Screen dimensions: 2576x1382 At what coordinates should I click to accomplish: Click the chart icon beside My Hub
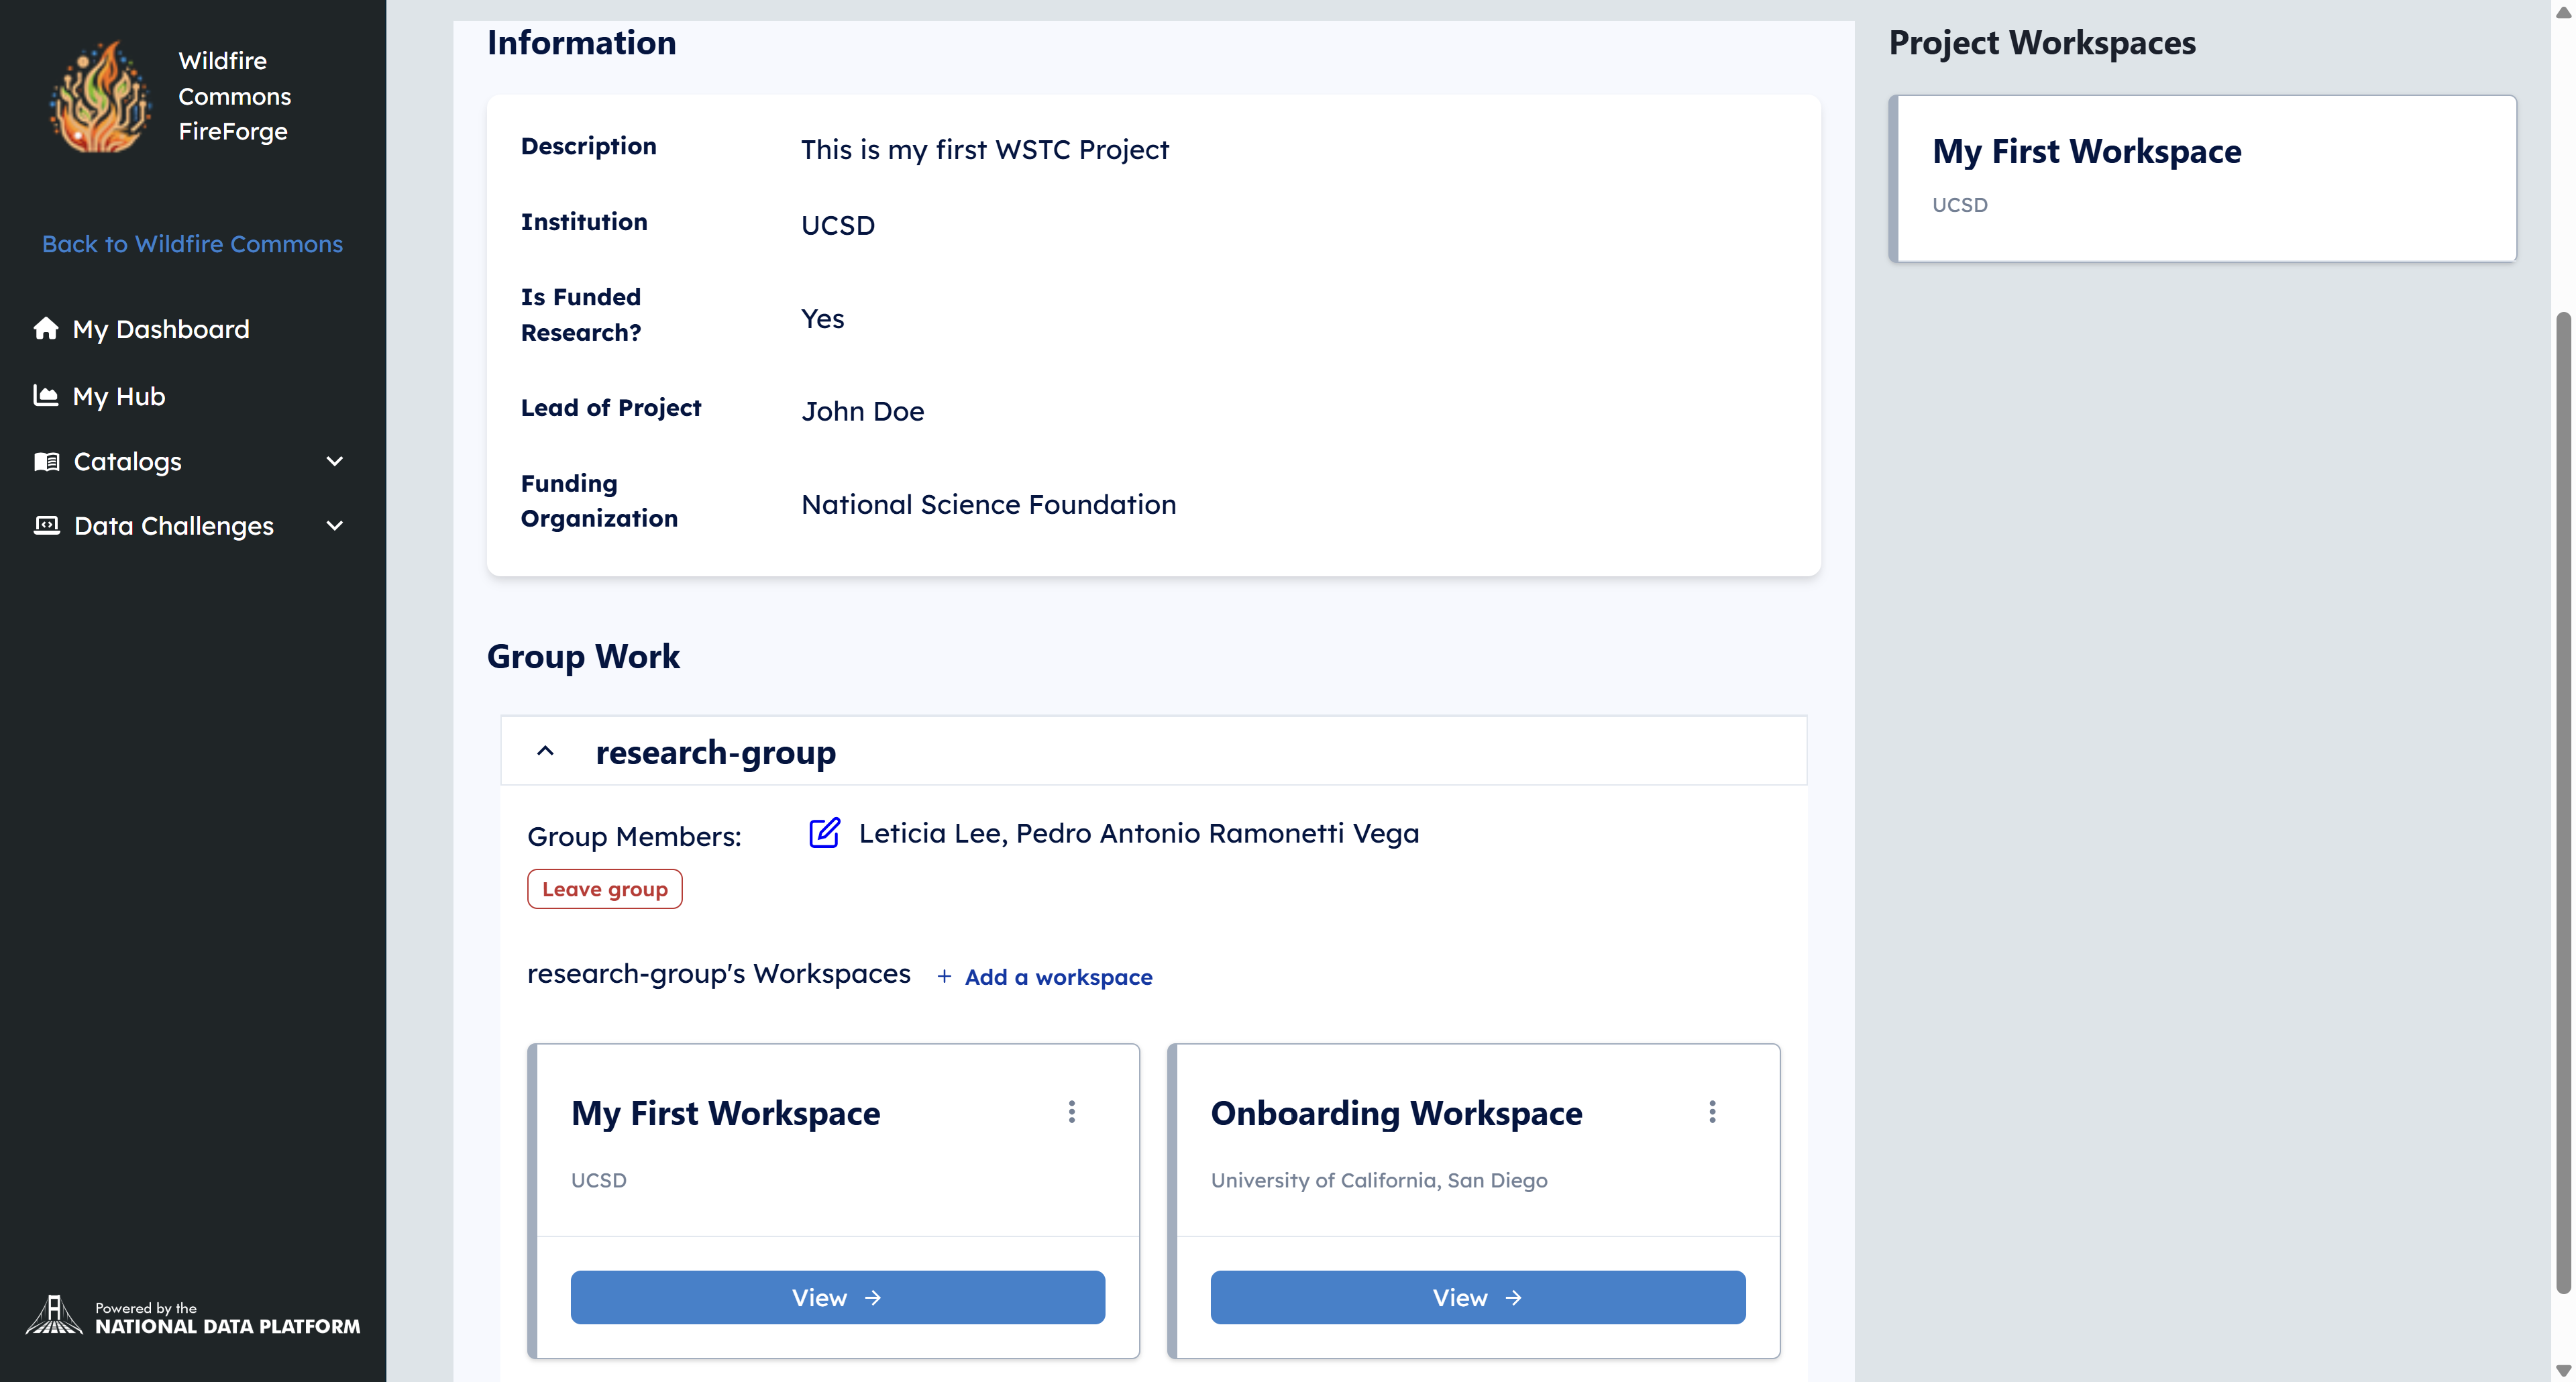coord(46,395)
